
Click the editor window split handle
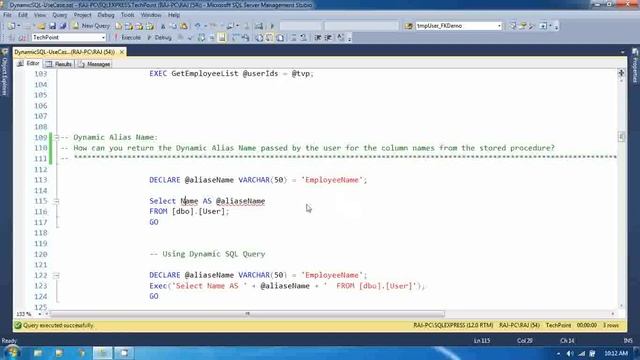(x=621, y=73)
